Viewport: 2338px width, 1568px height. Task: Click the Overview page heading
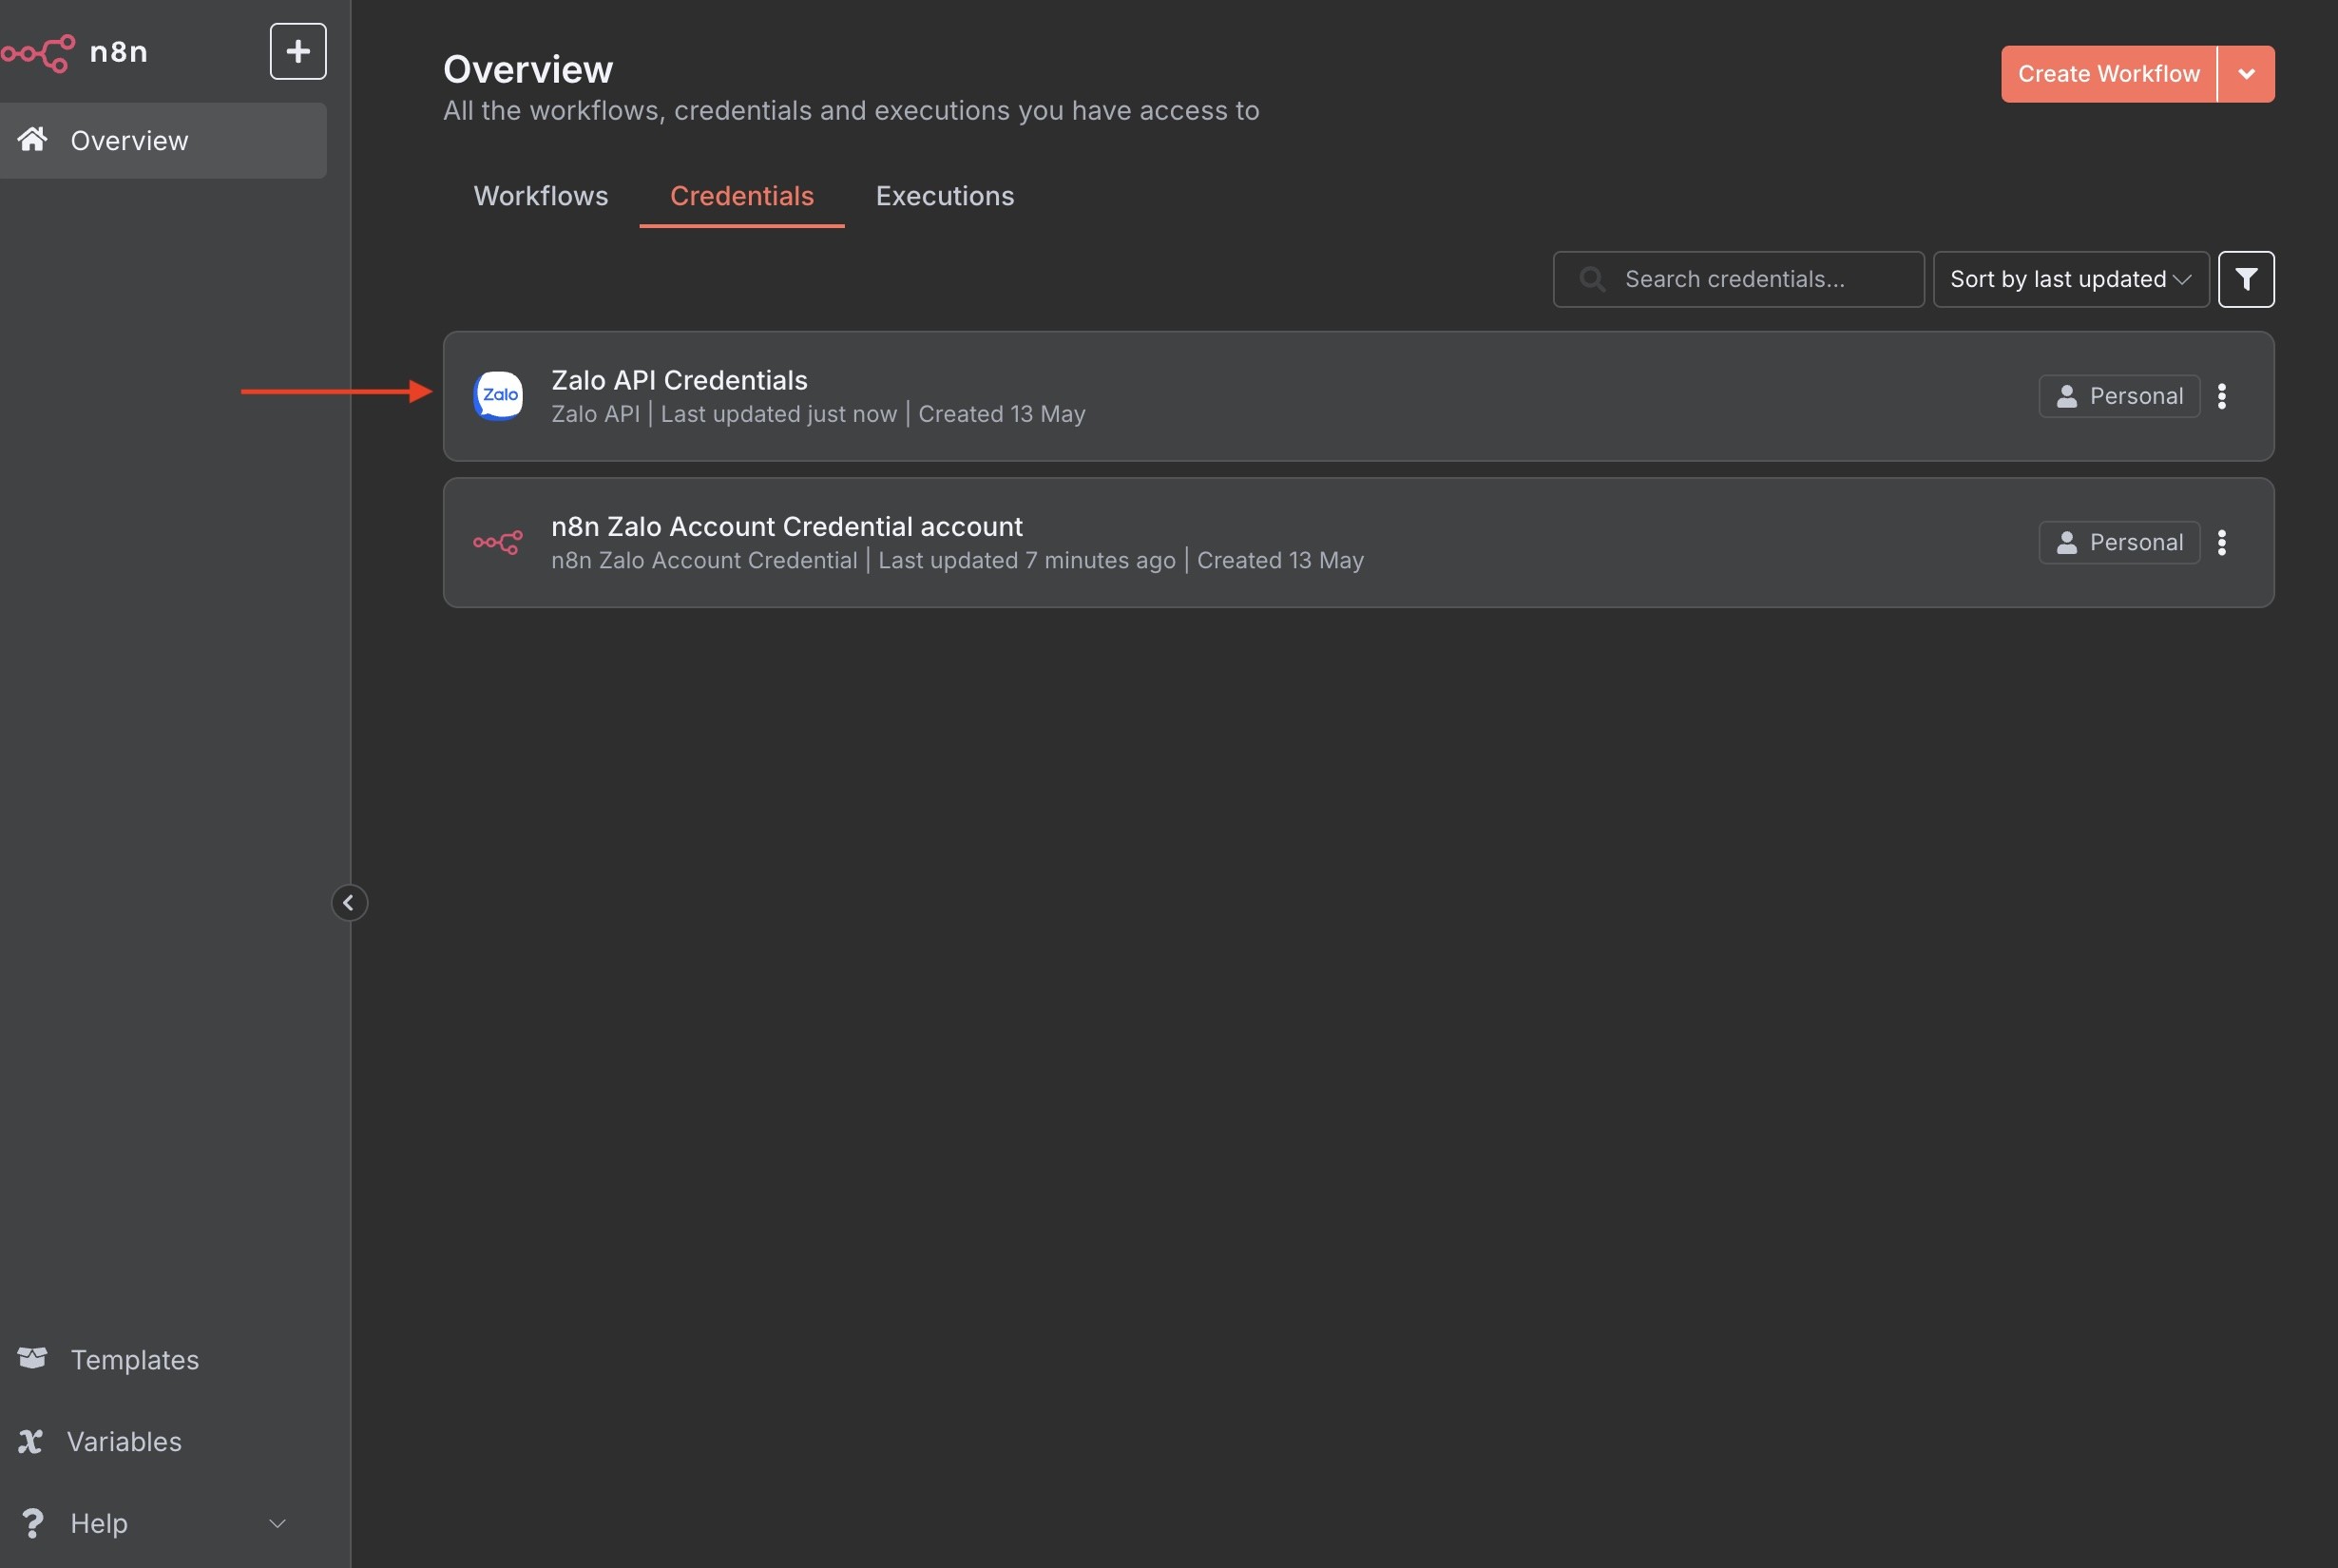click(x=528, y=70)
